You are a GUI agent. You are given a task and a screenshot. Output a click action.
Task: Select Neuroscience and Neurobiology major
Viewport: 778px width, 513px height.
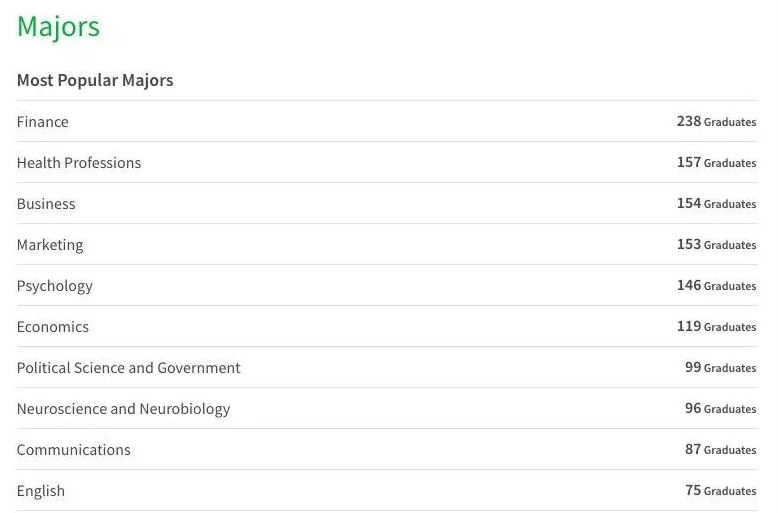coord(123,409)
